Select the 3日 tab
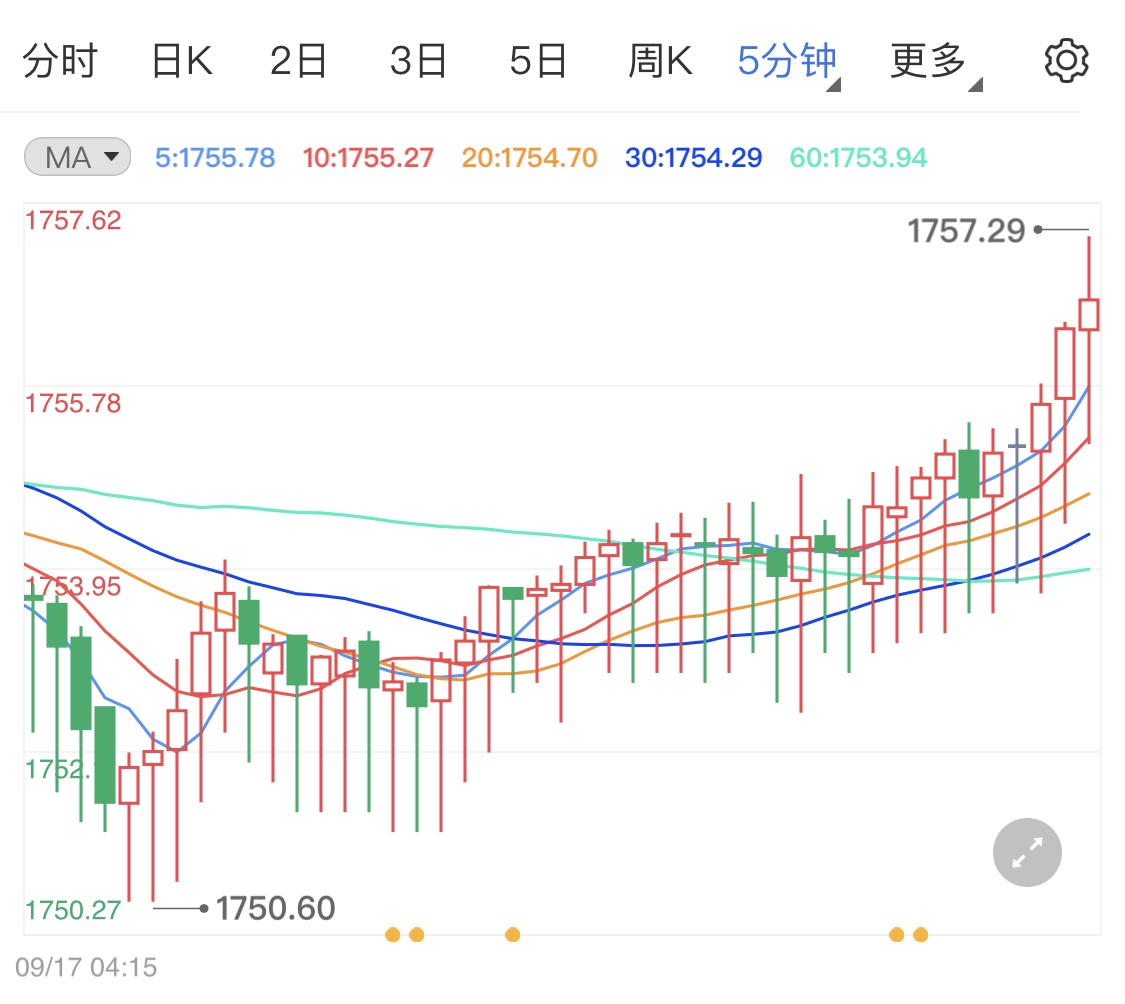 418,61
